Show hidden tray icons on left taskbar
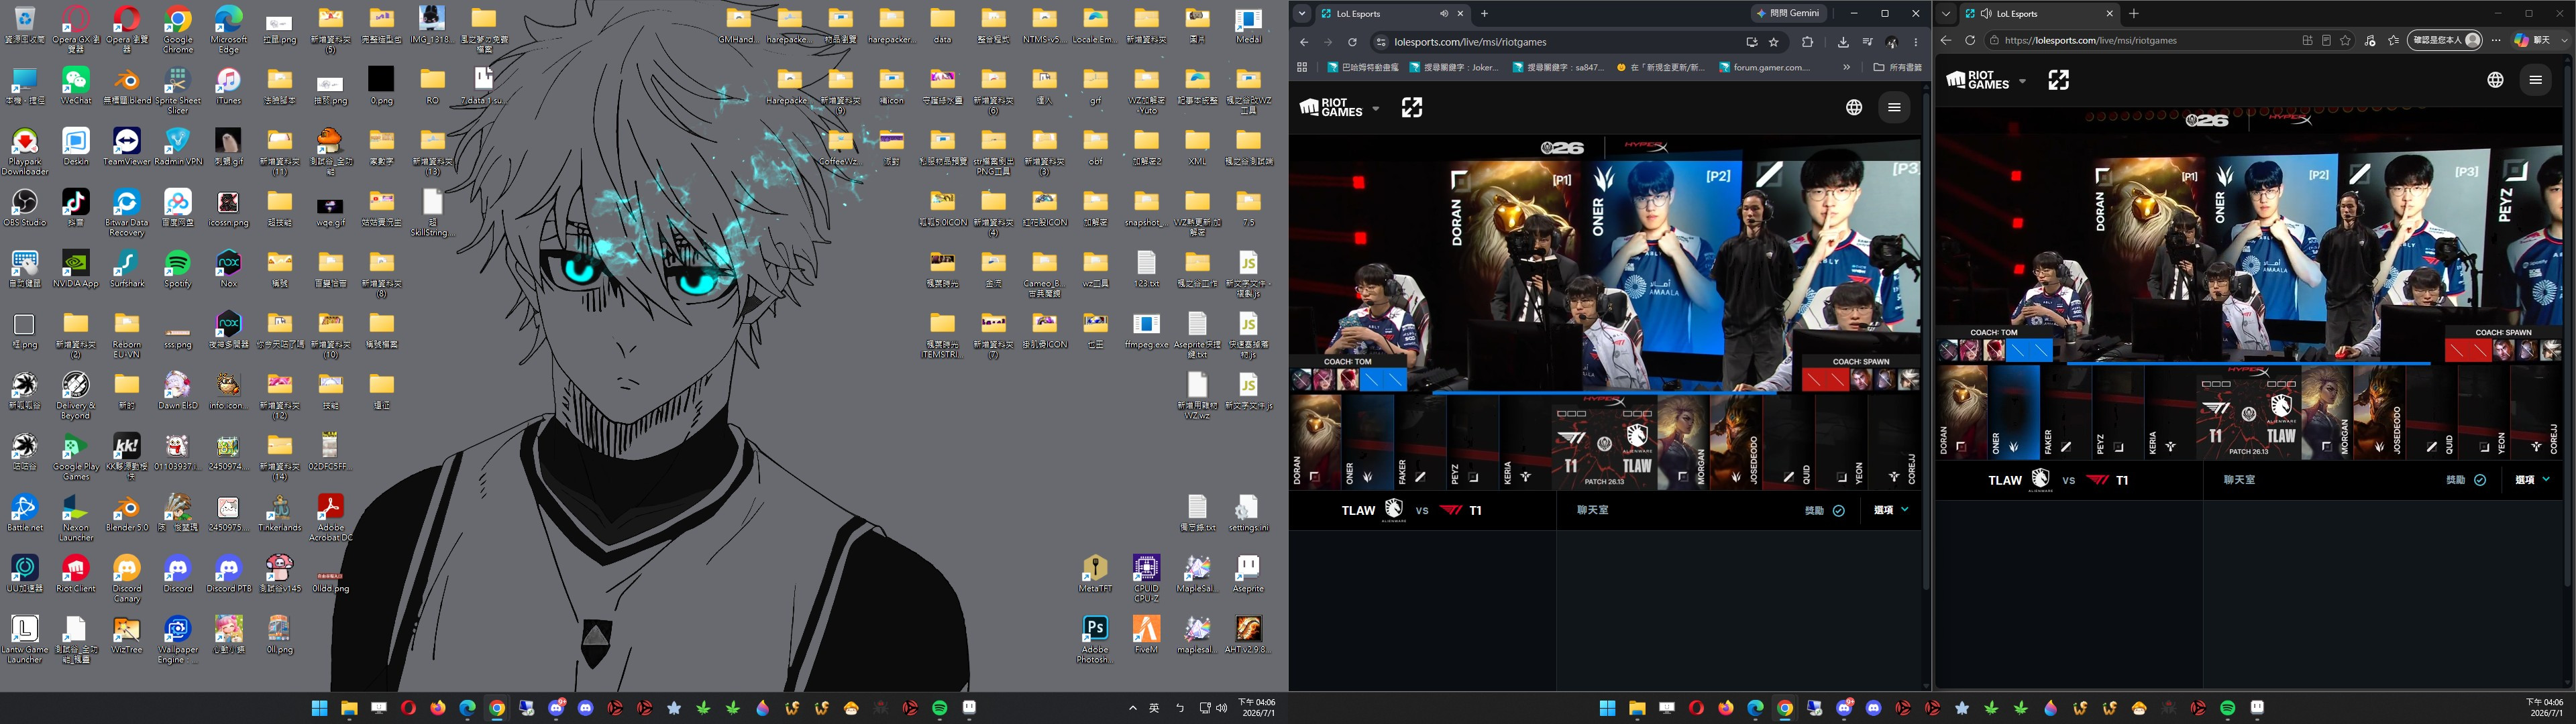Image resolution: width=2576 pixels, height=724 pixels. tap(1132, 708)
